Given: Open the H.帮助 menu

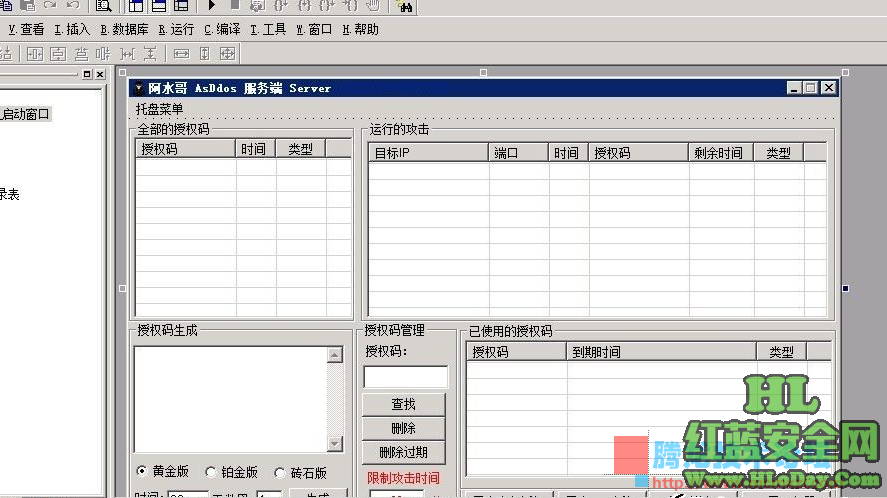Looking at the screenshot, I should (x=360, y=29).
